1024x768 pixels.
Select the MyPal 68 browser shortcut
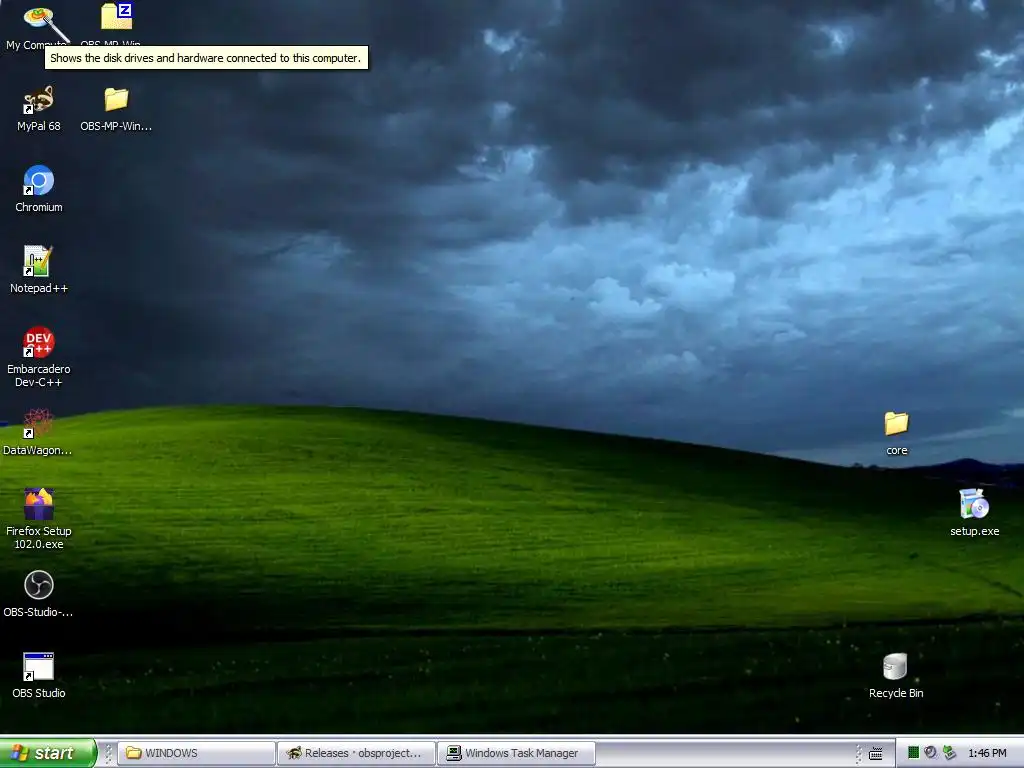(x=39, y=99)
